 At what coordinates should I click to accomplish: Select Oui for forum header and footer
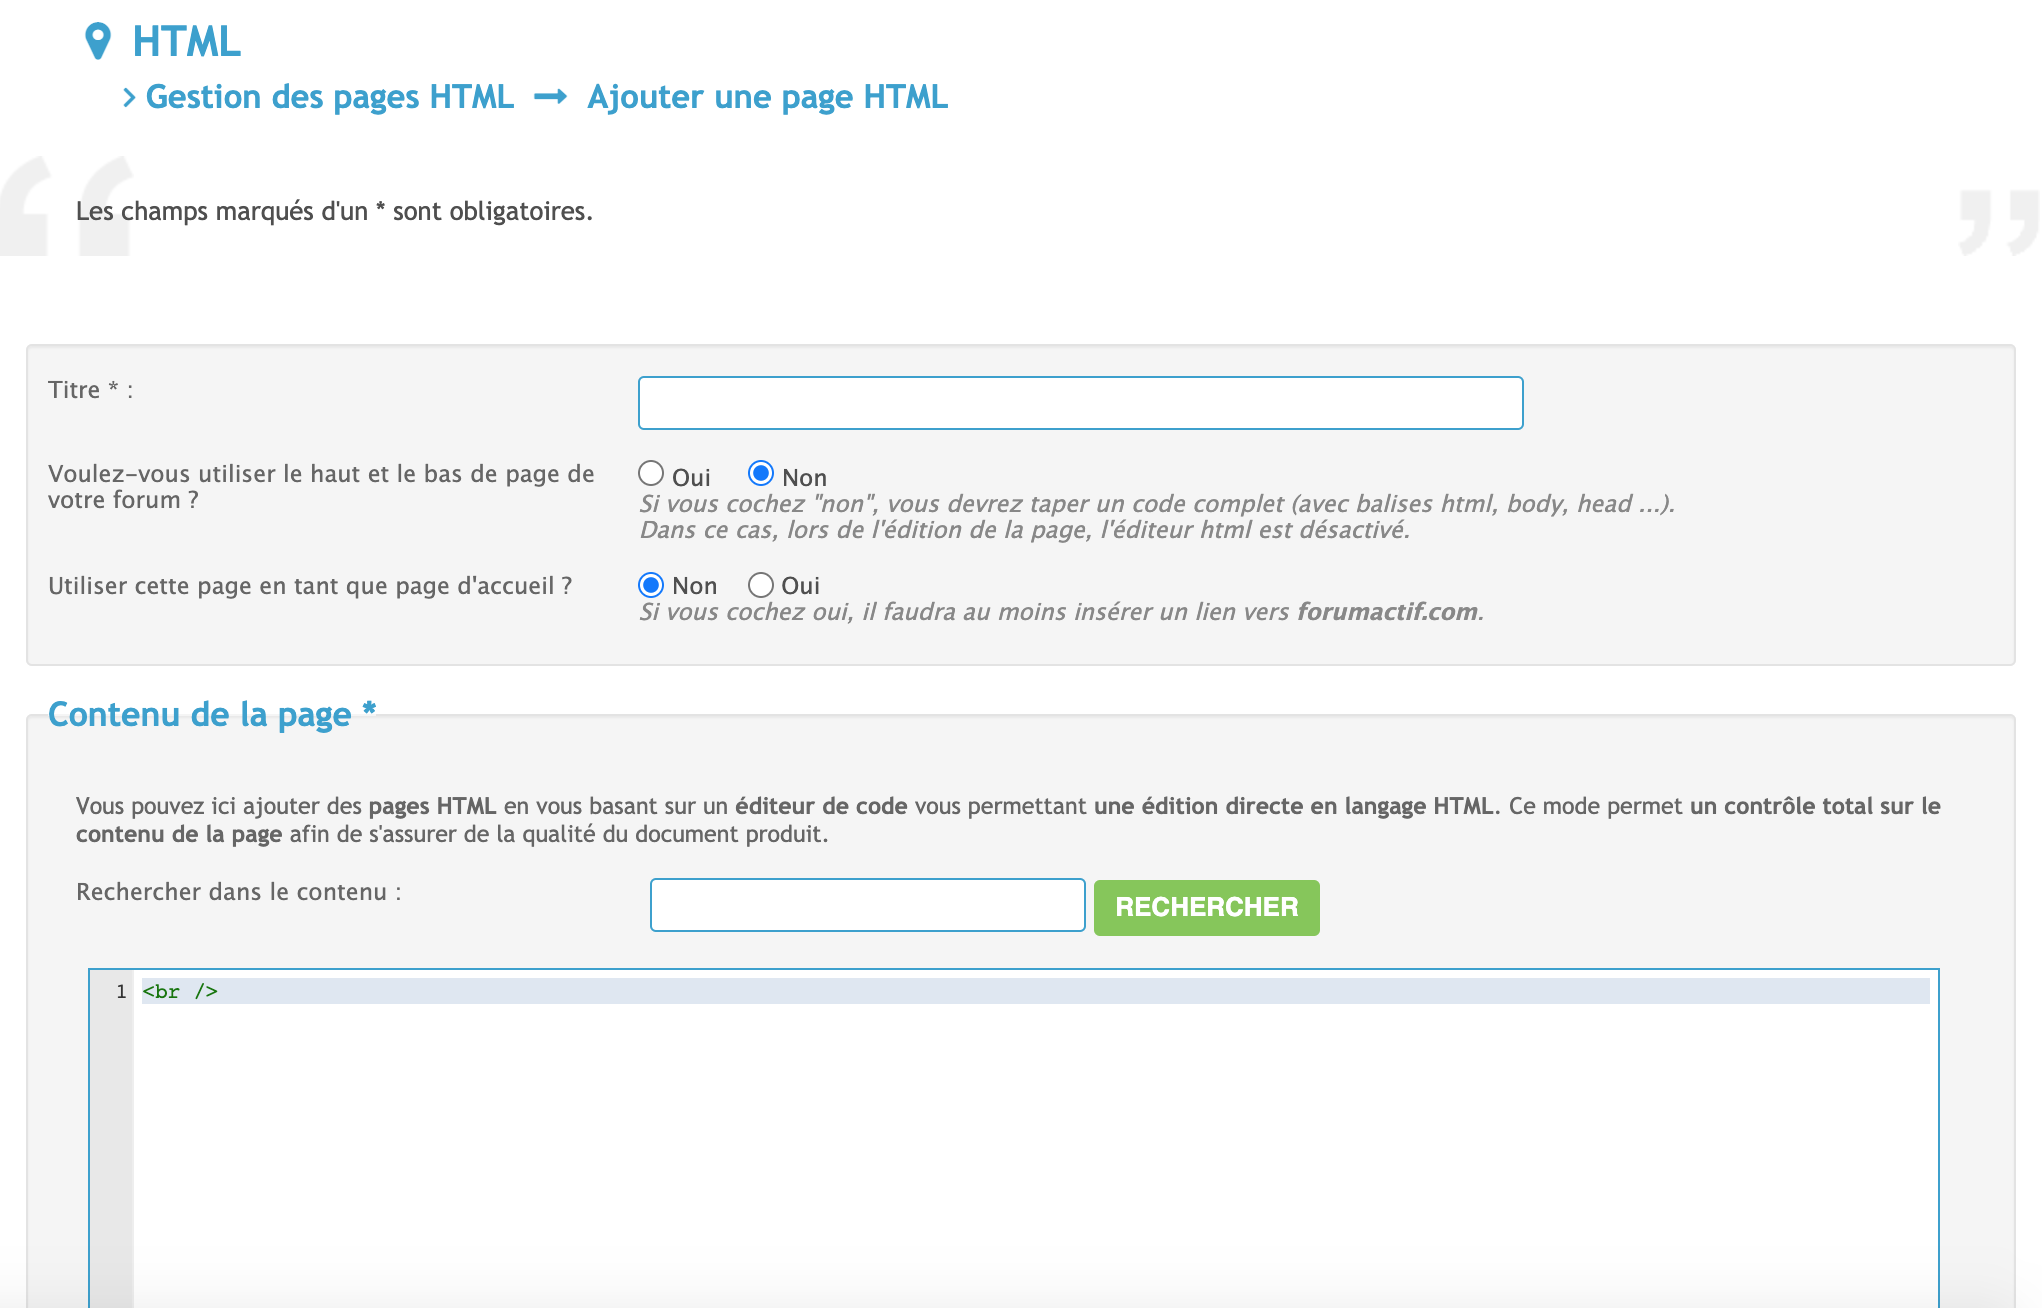click(x=651, y=474)
